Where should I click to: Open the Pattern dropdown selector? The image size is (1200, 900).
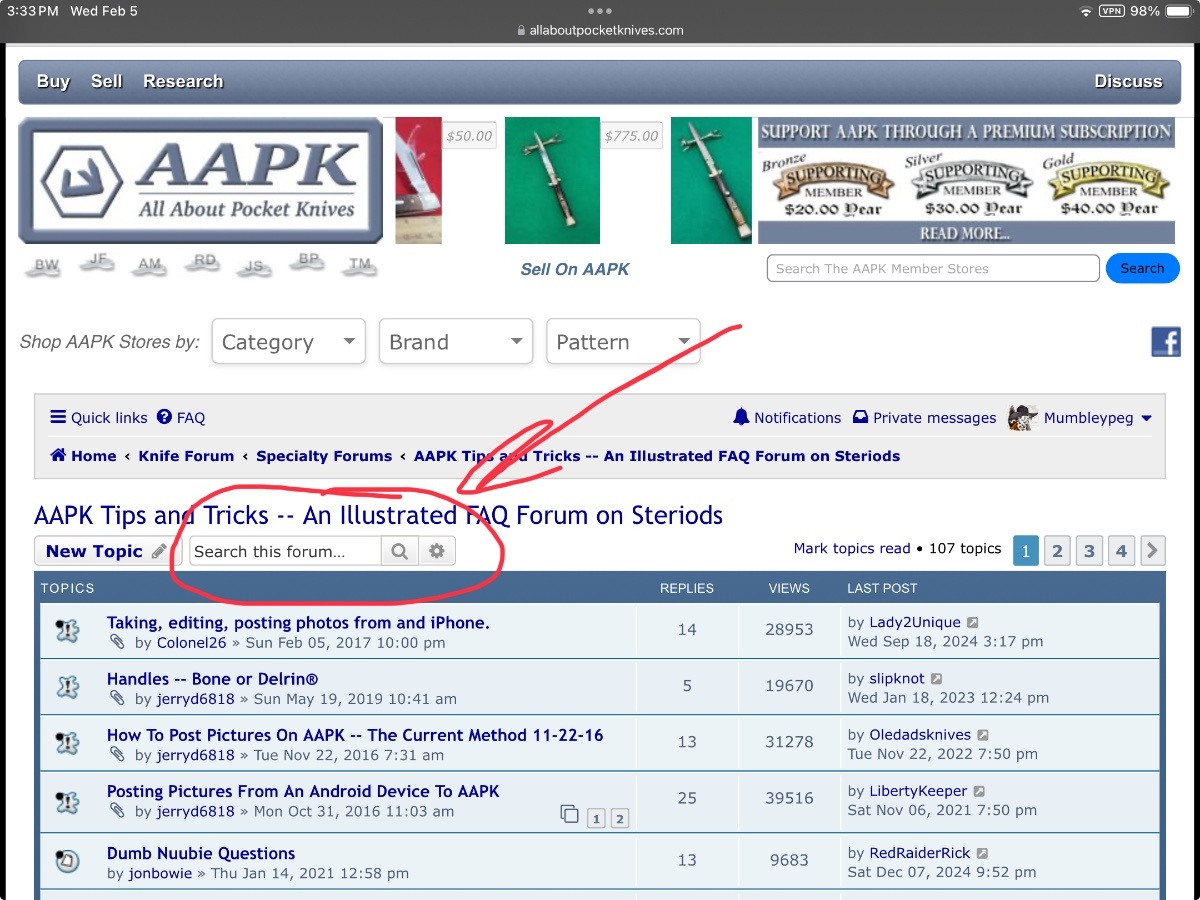point(623,342)
